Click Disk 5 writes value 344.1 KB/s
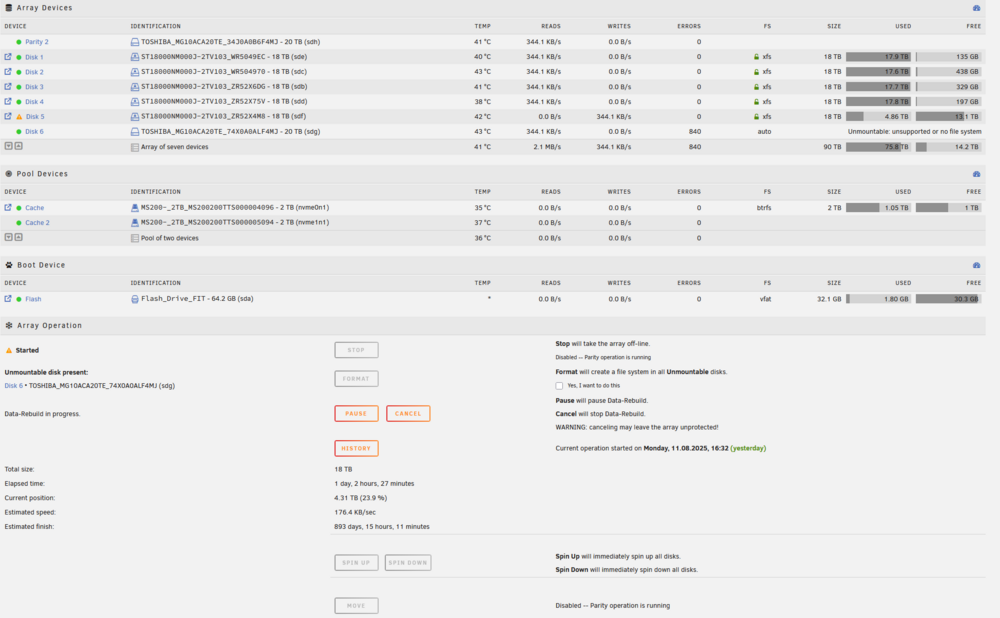This screenshot has width=1000, height=618. tap(614, 117)
